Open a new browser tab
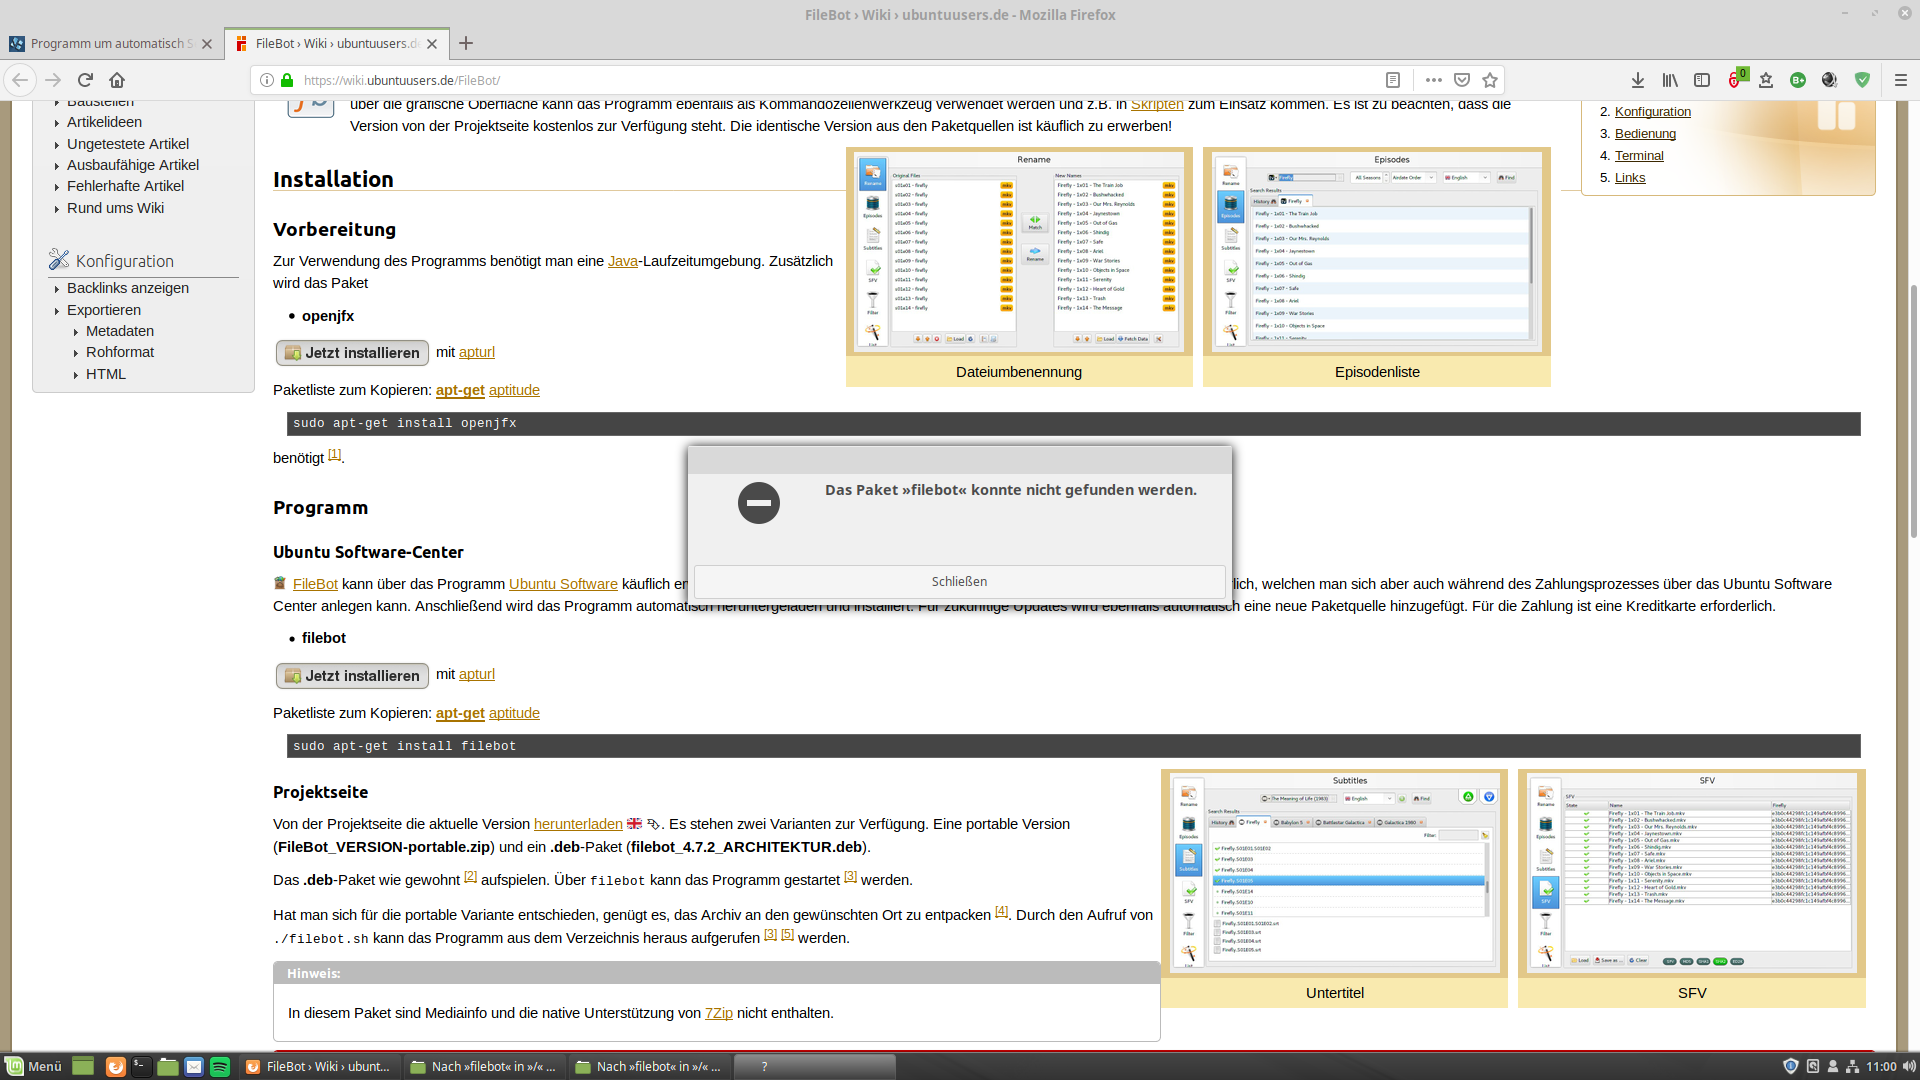 (466, 43)
